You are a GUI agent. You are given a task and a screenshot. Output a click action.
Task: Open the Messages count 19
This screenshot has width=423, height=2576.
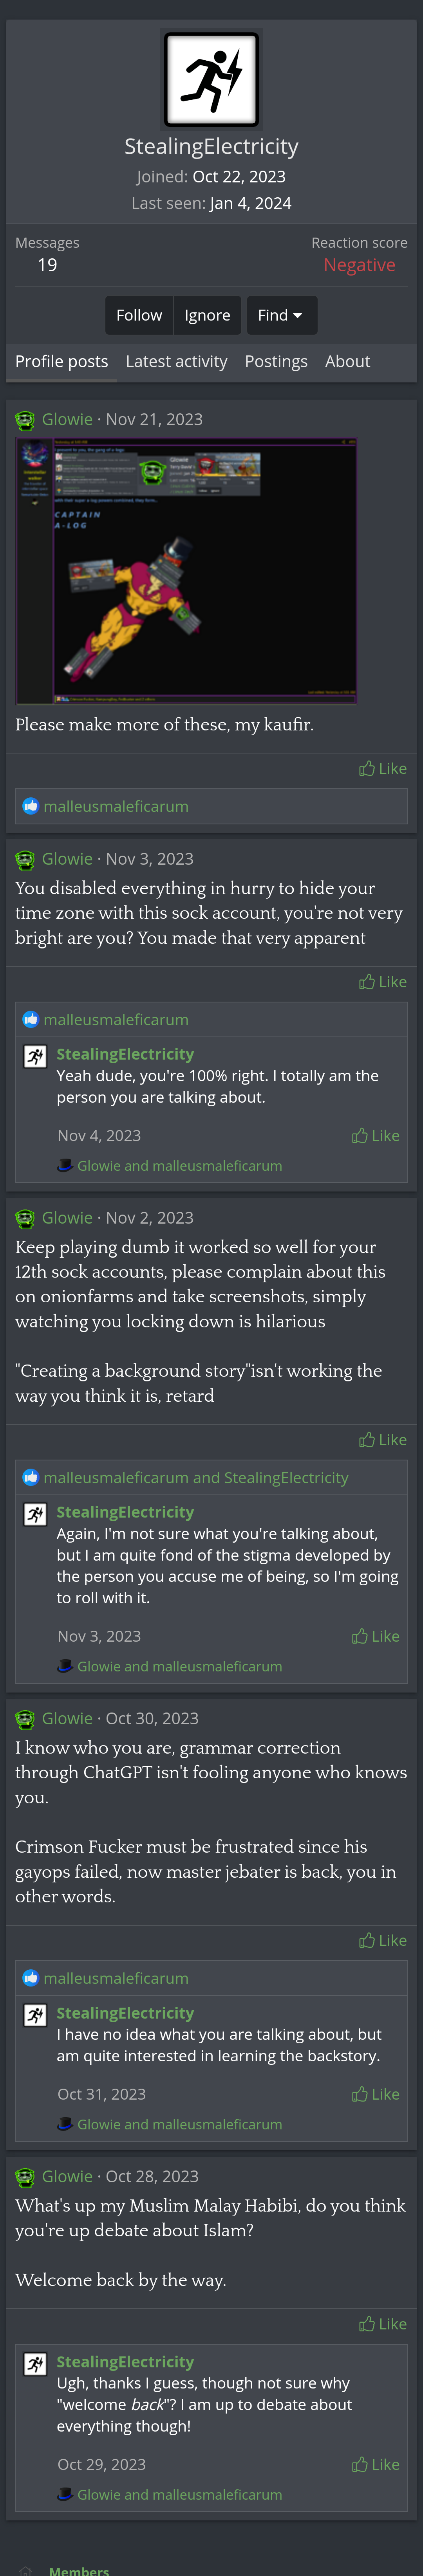tap(47, 265)
